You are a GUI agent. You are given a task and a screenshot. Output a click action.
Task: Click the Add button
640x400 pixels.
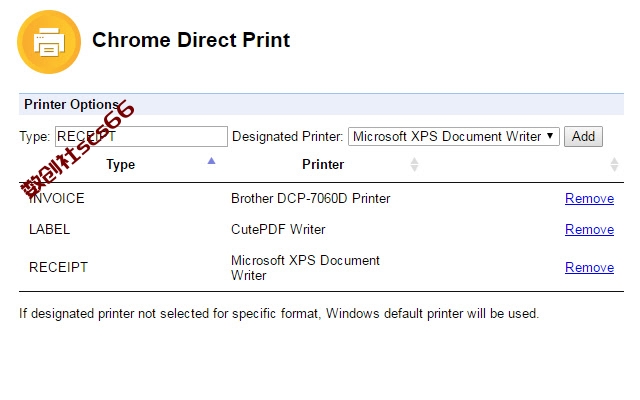[583, 136]
